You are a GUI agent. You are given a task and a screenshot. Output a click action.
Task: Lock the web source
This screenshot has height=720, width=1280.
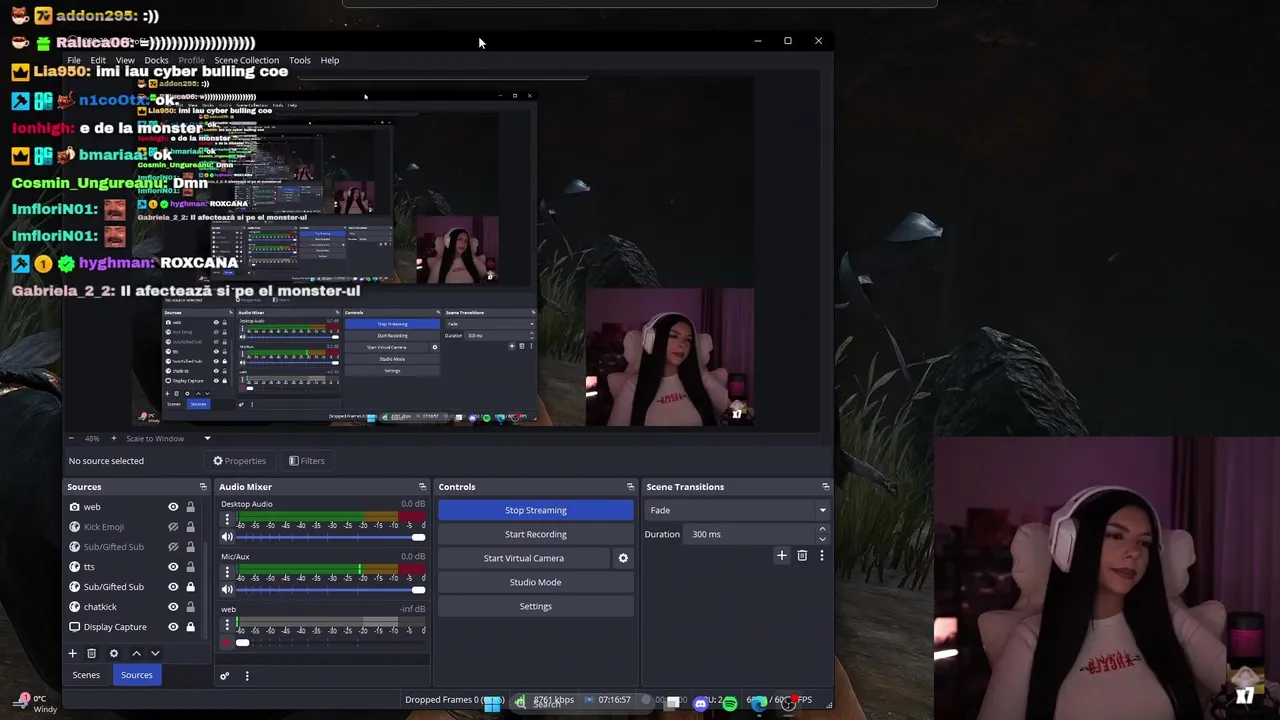[x=190, y=507]
